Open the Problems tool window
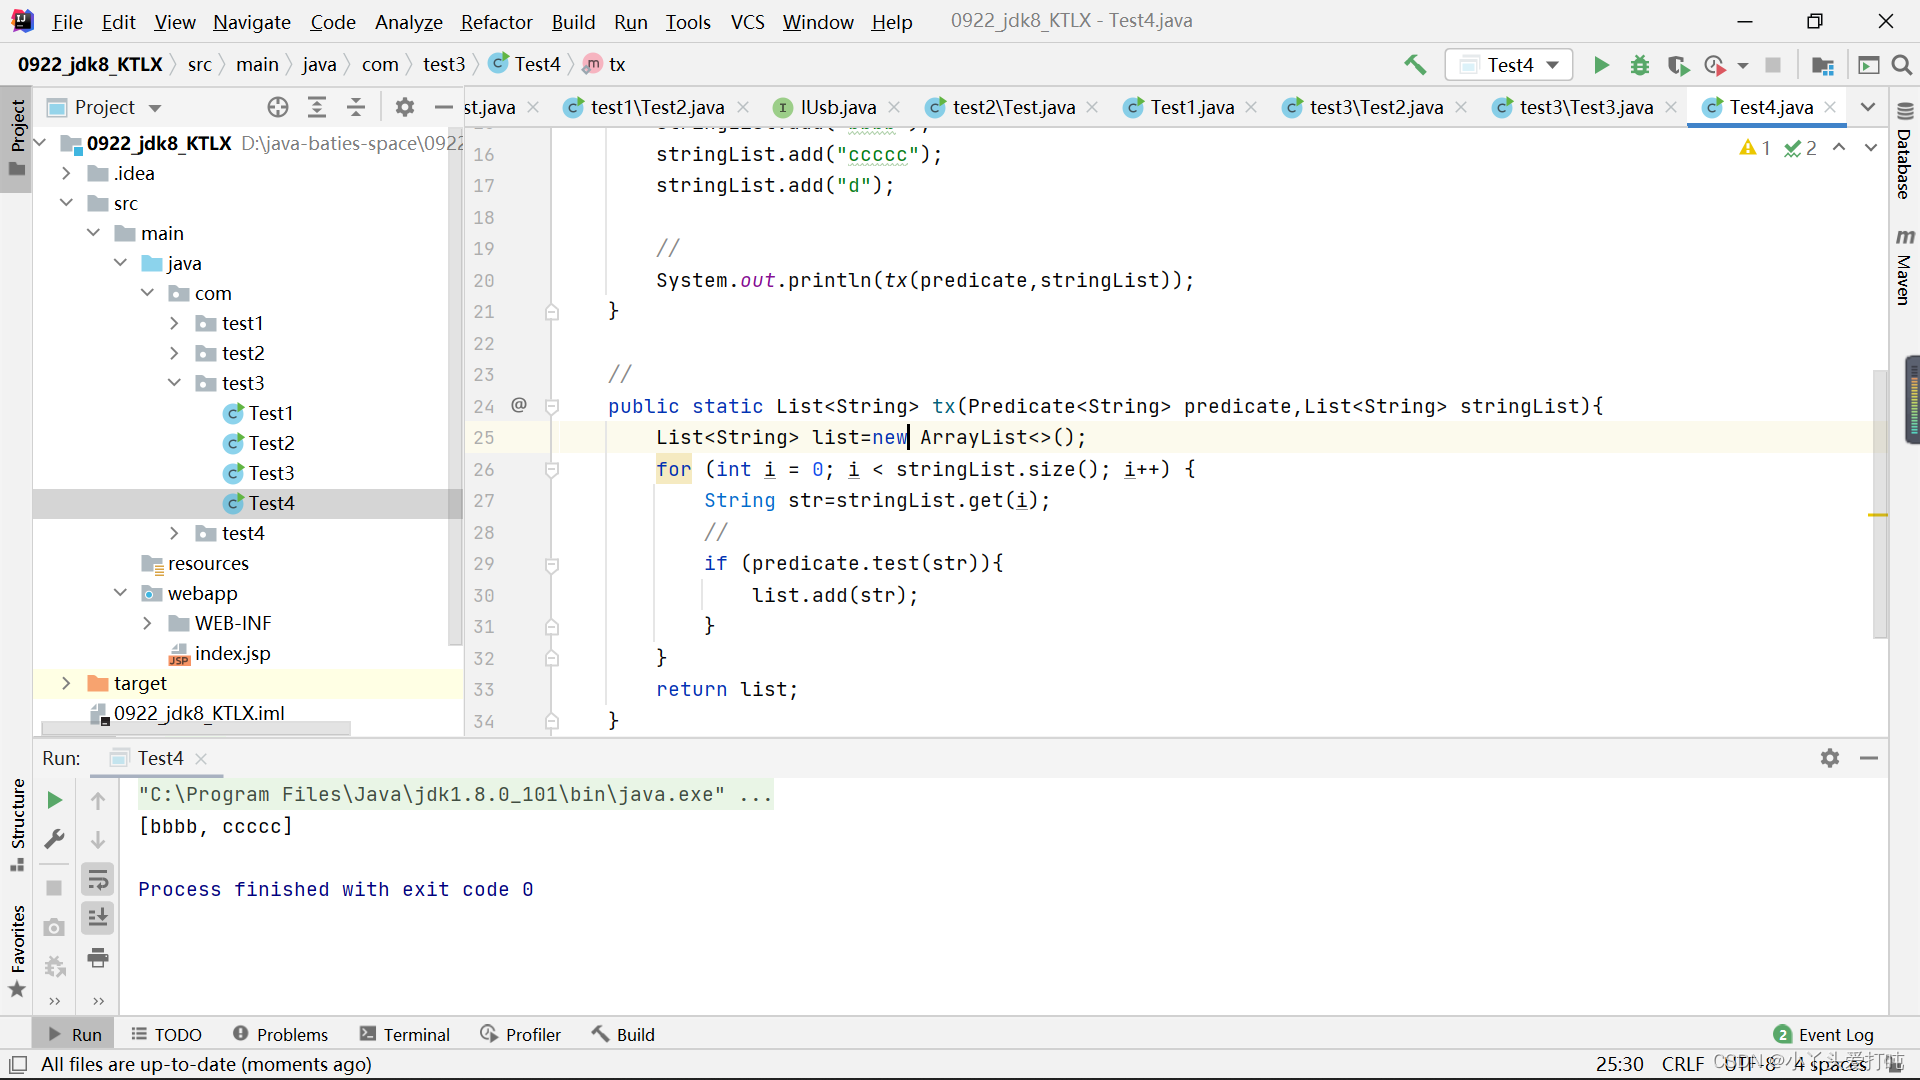Screen dimensions: 1920x1080 pyautogui.click(x=280, y=1034)
